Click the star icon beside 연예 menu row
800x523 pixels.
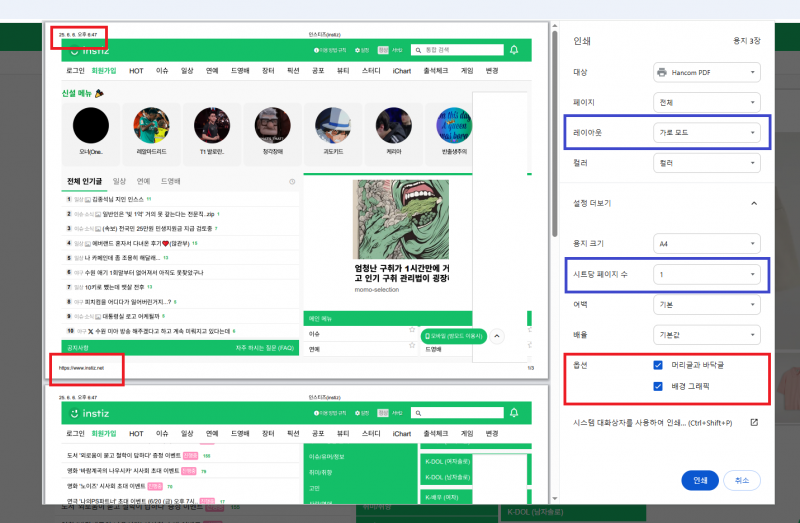412,345
